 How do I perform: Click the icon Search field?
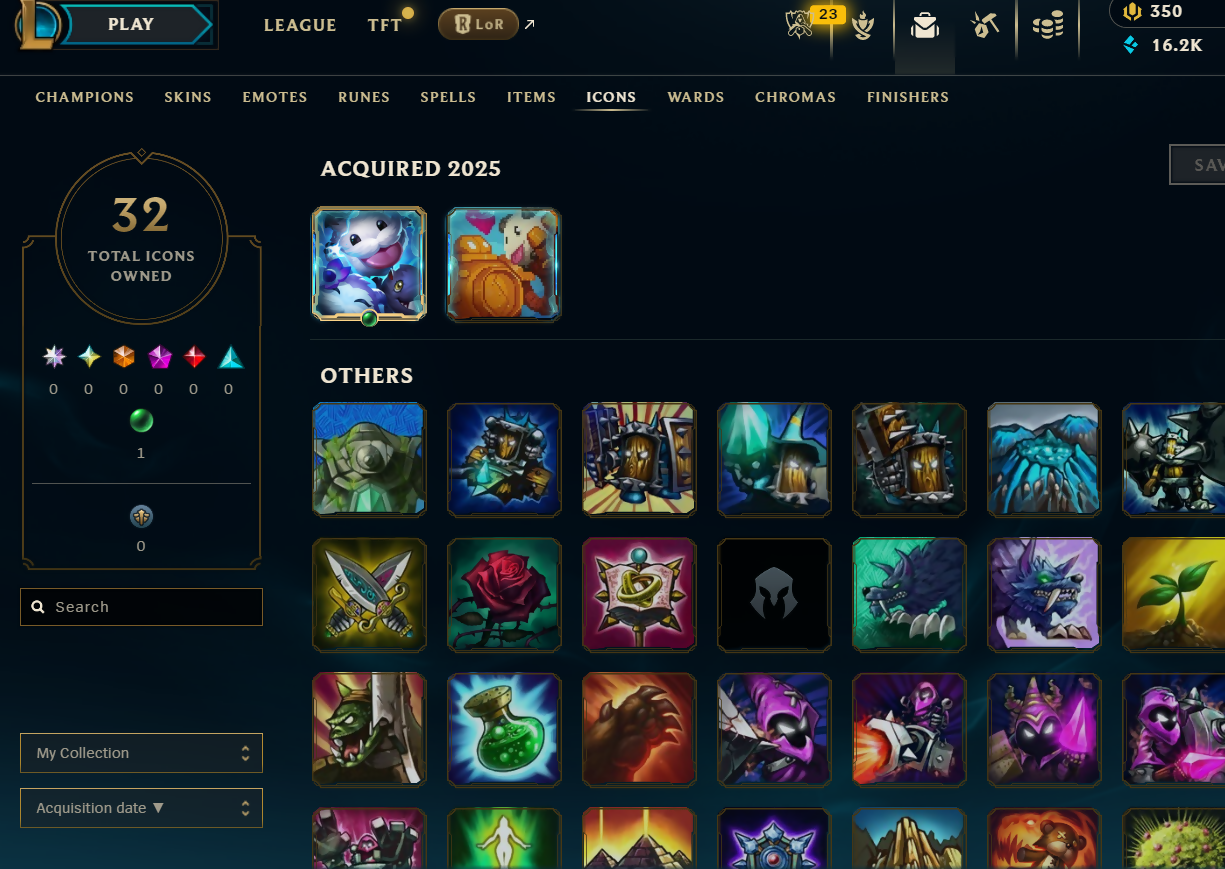click(141, 607)
